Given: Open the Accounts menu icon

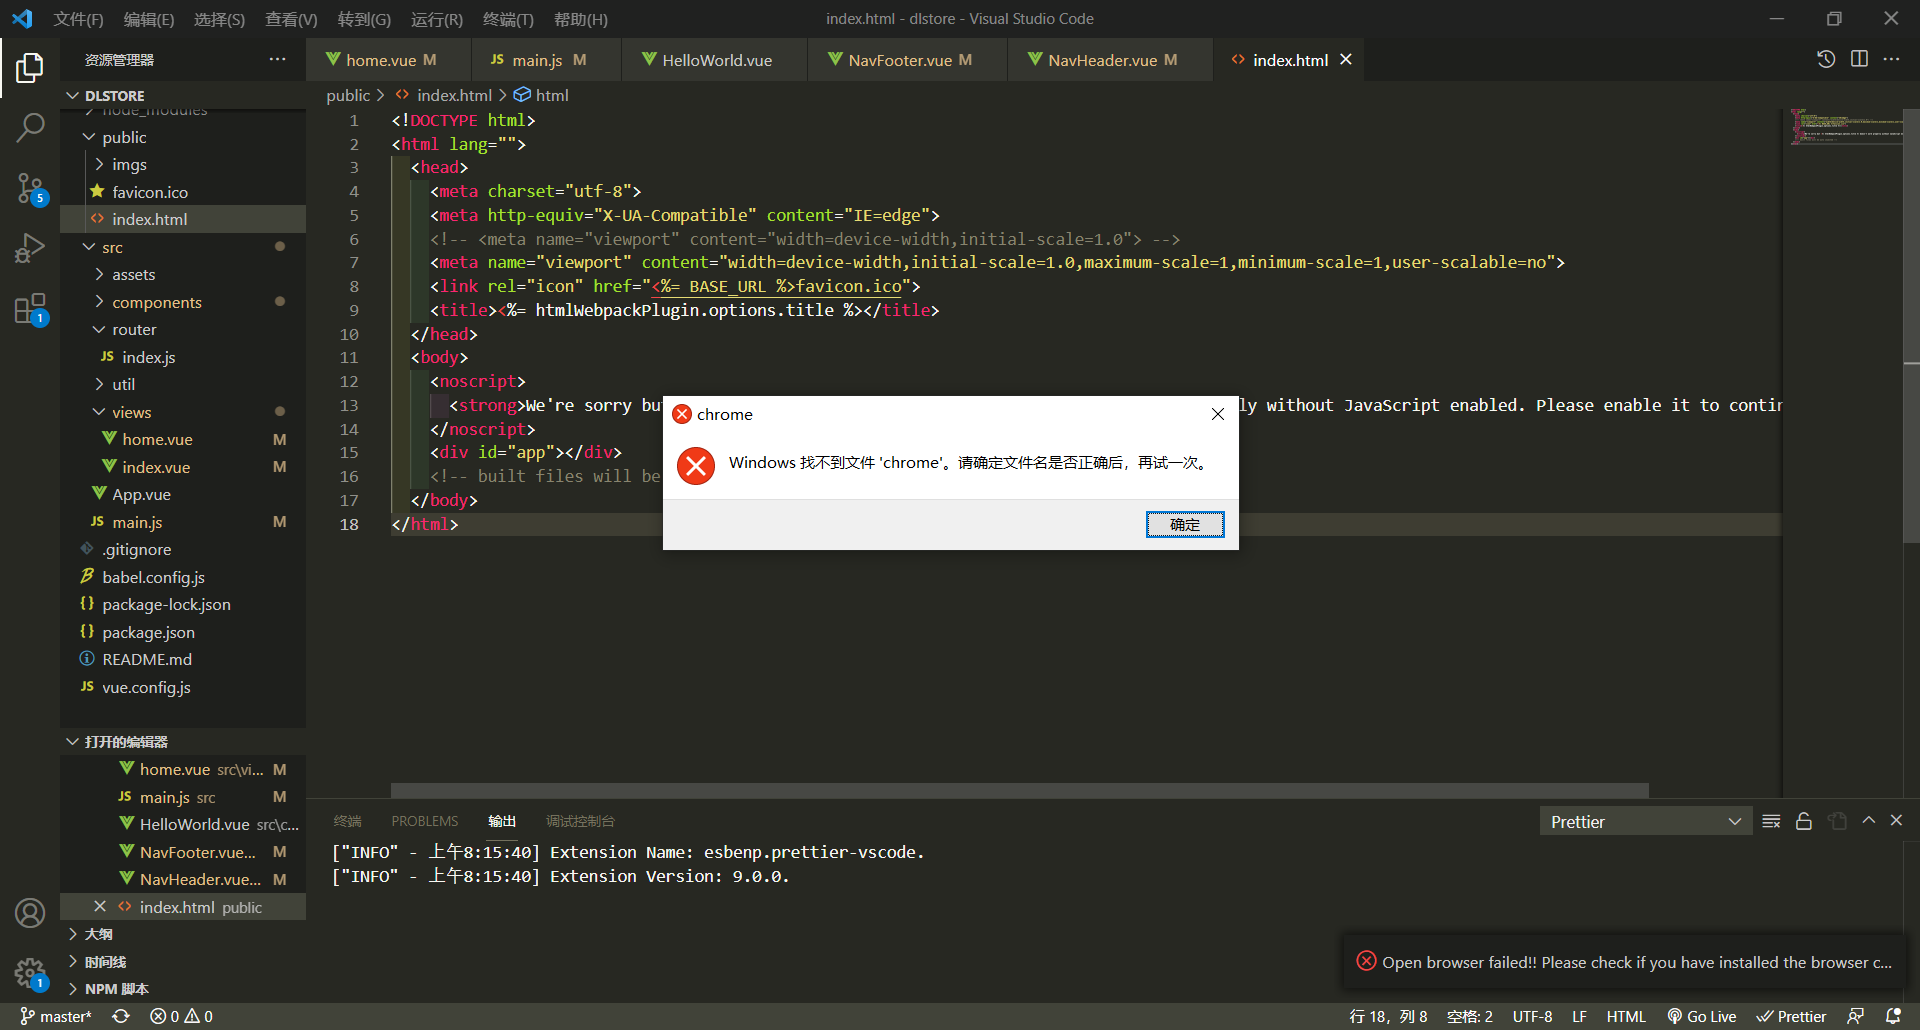Looking at the screenshot, I should tap(30, 913).
